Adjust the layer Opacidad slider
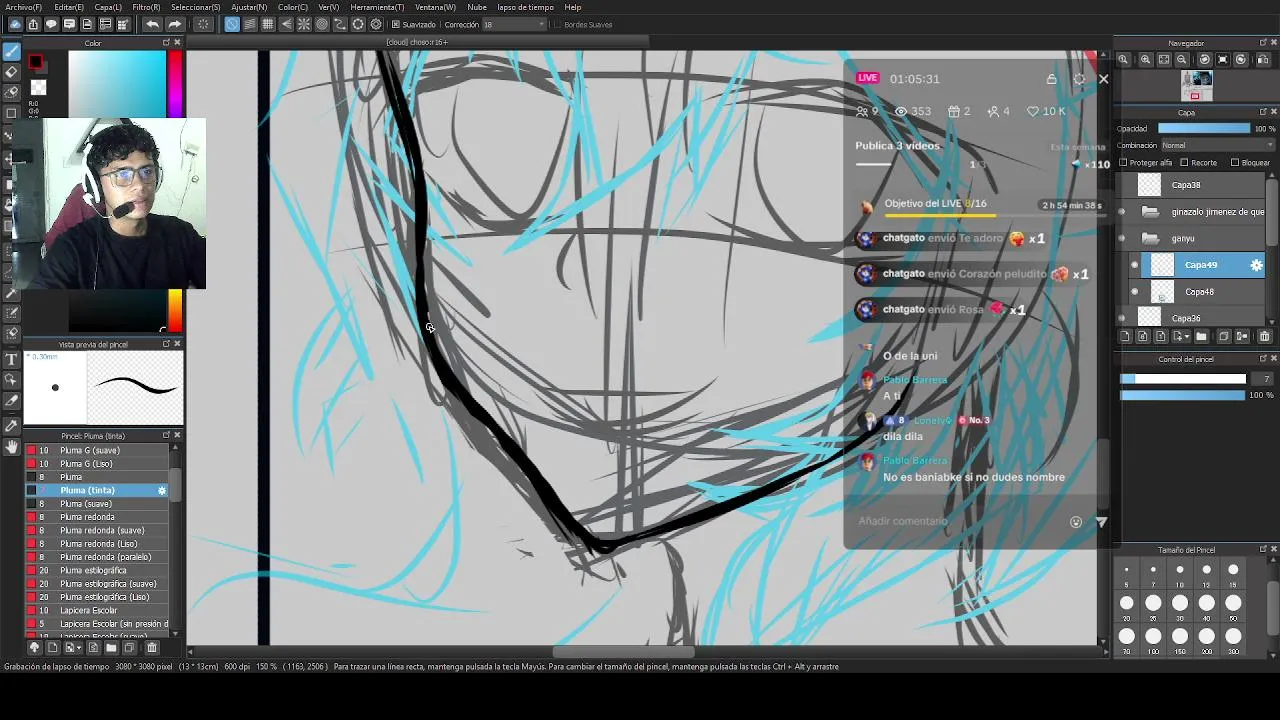Screen dimensions: 1280x720 1204,129
